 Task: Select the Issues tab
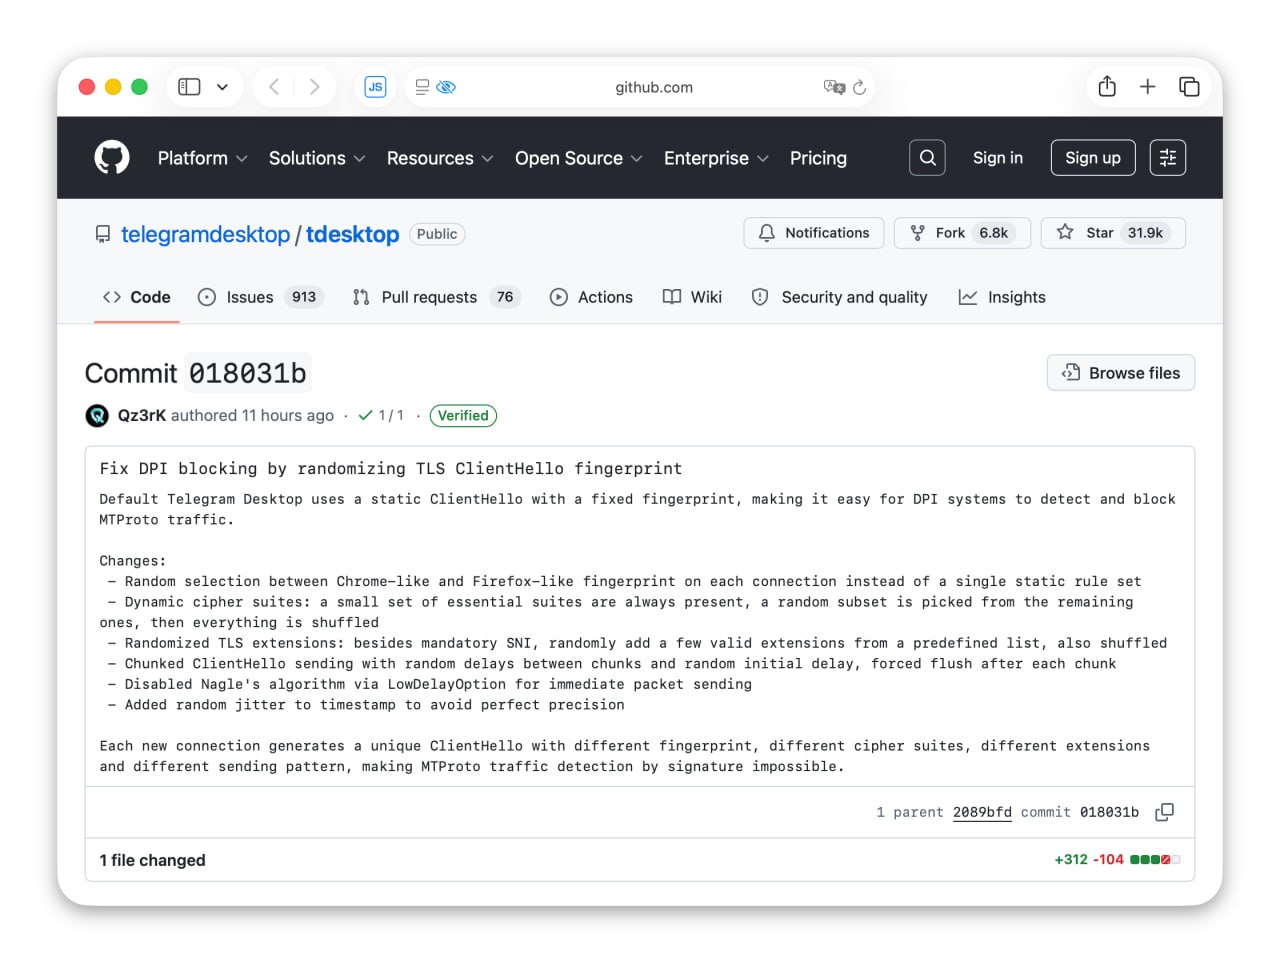[x=260, y=297]
